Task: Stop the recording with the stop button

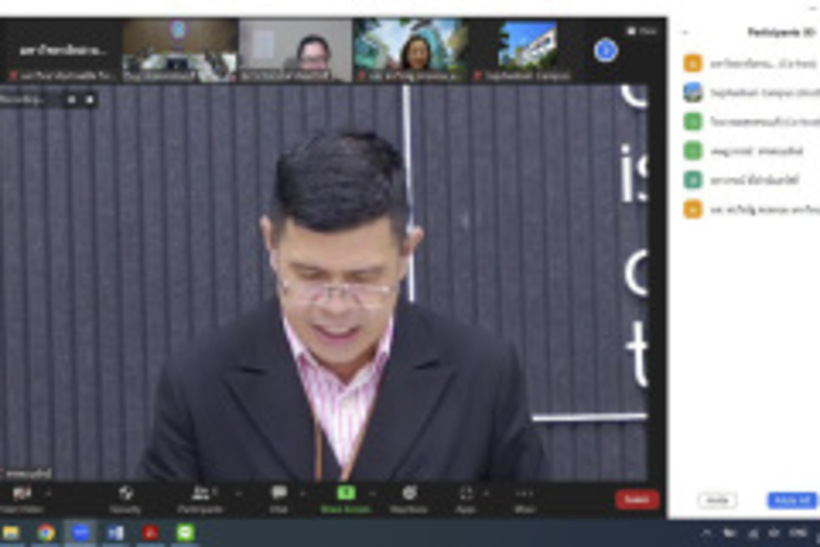Action: click(90, 100)
